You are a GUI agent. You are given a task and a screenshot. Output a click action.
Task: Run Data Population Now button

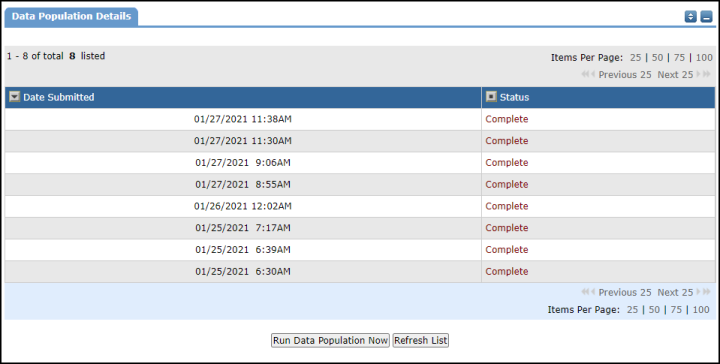coord(330,340)
